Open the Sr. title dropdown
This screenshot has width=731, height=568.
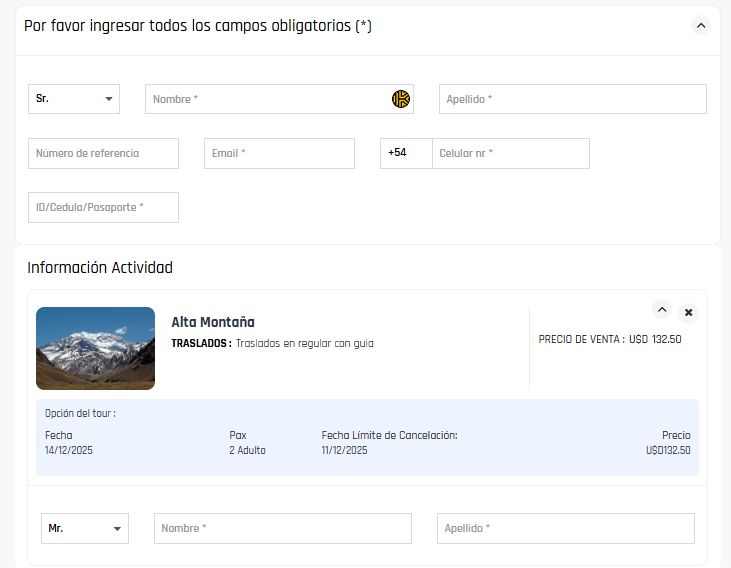(x=74, y=99)
